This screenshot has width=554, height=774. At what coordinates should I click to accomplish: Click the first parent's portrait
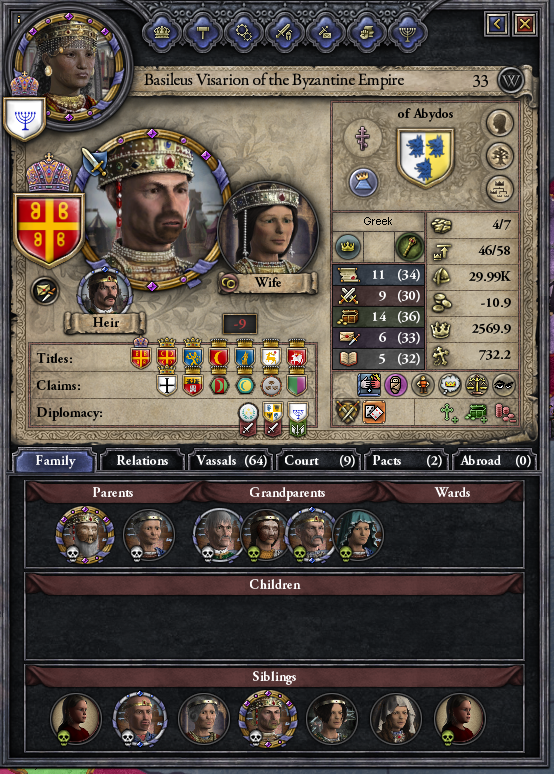click(85, 535)
